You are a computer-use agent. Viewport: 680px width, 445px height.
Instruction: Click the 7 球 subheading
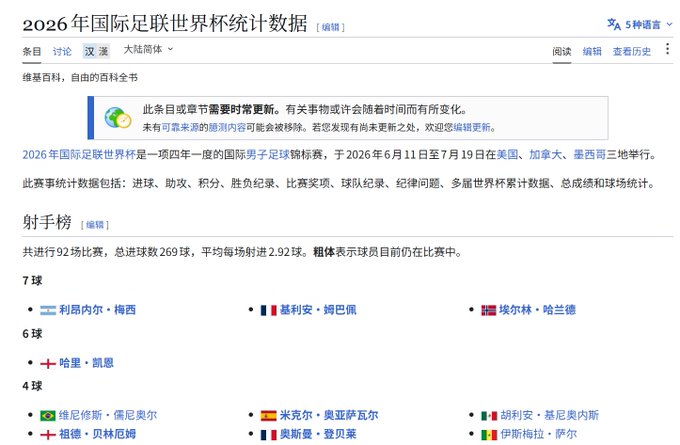tap(33, 281)
